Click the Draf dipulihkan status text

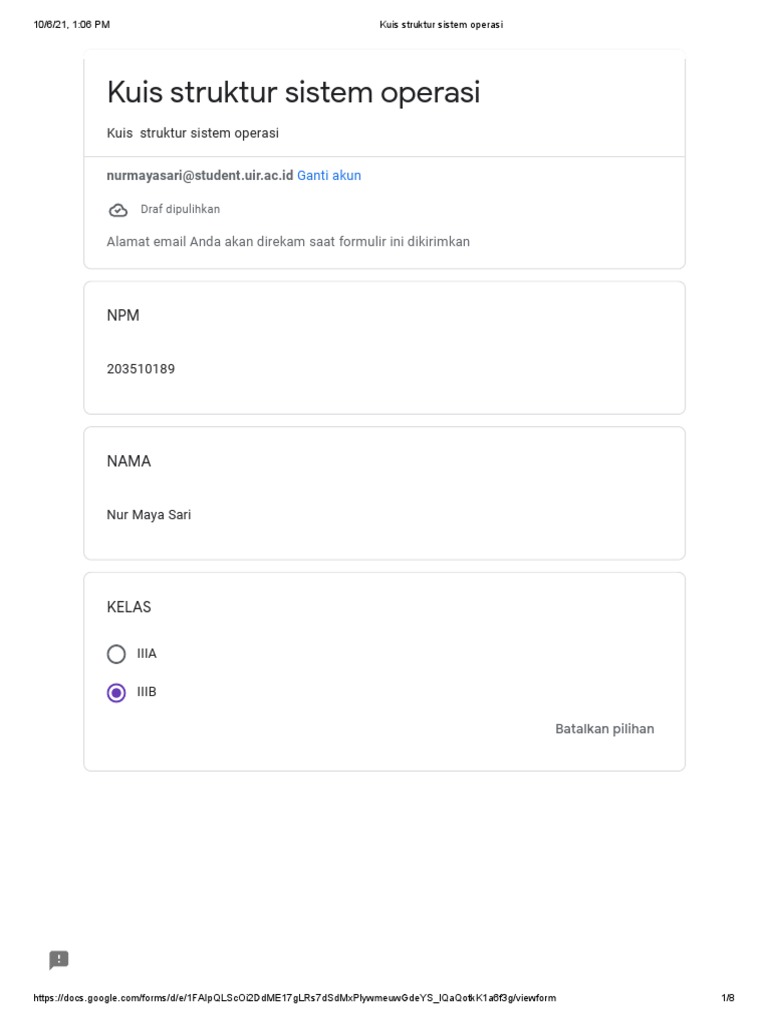pyautogui.click(x=180, y=209)
